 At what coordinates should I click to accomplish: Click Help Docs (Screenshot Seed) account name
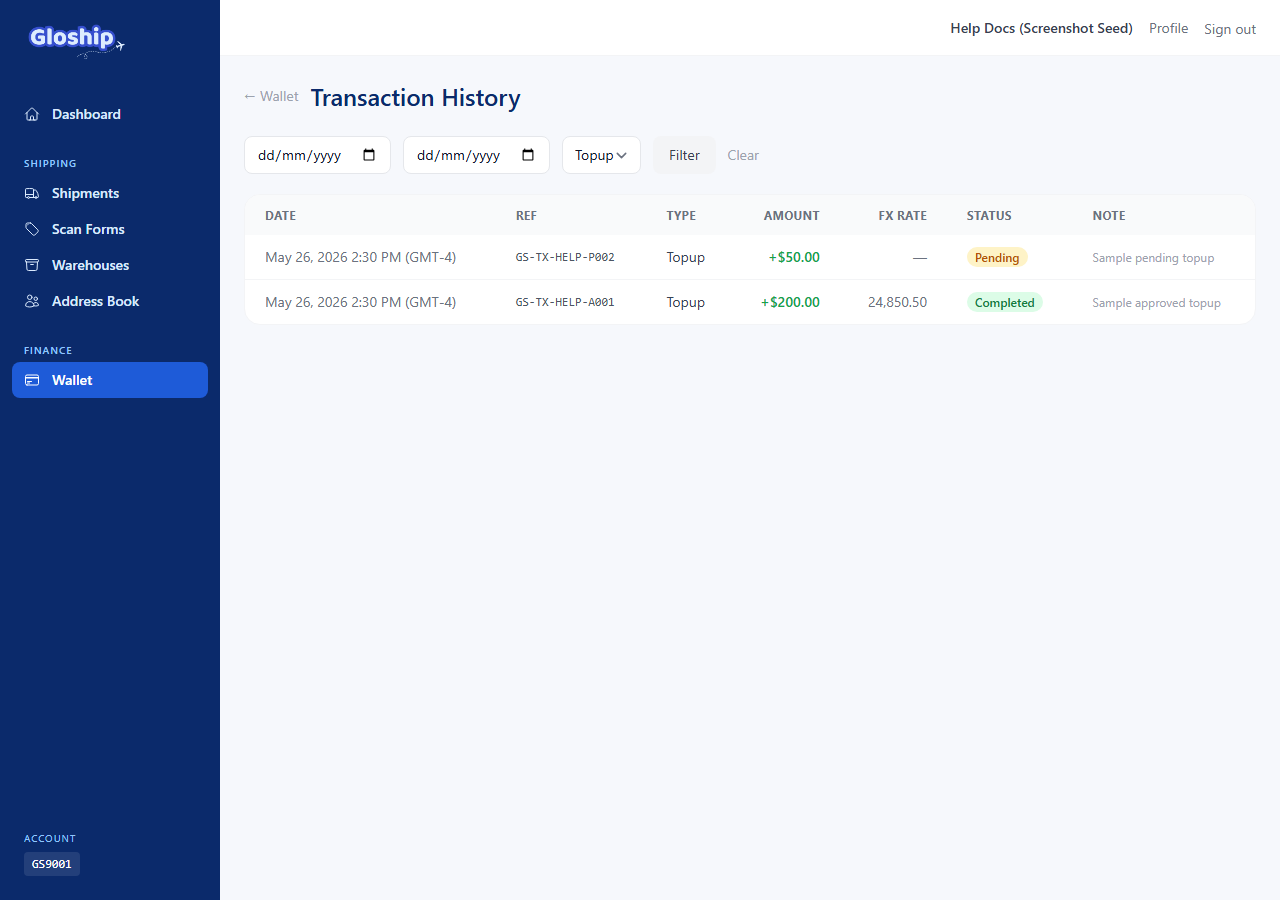(x=1041, y=28)
